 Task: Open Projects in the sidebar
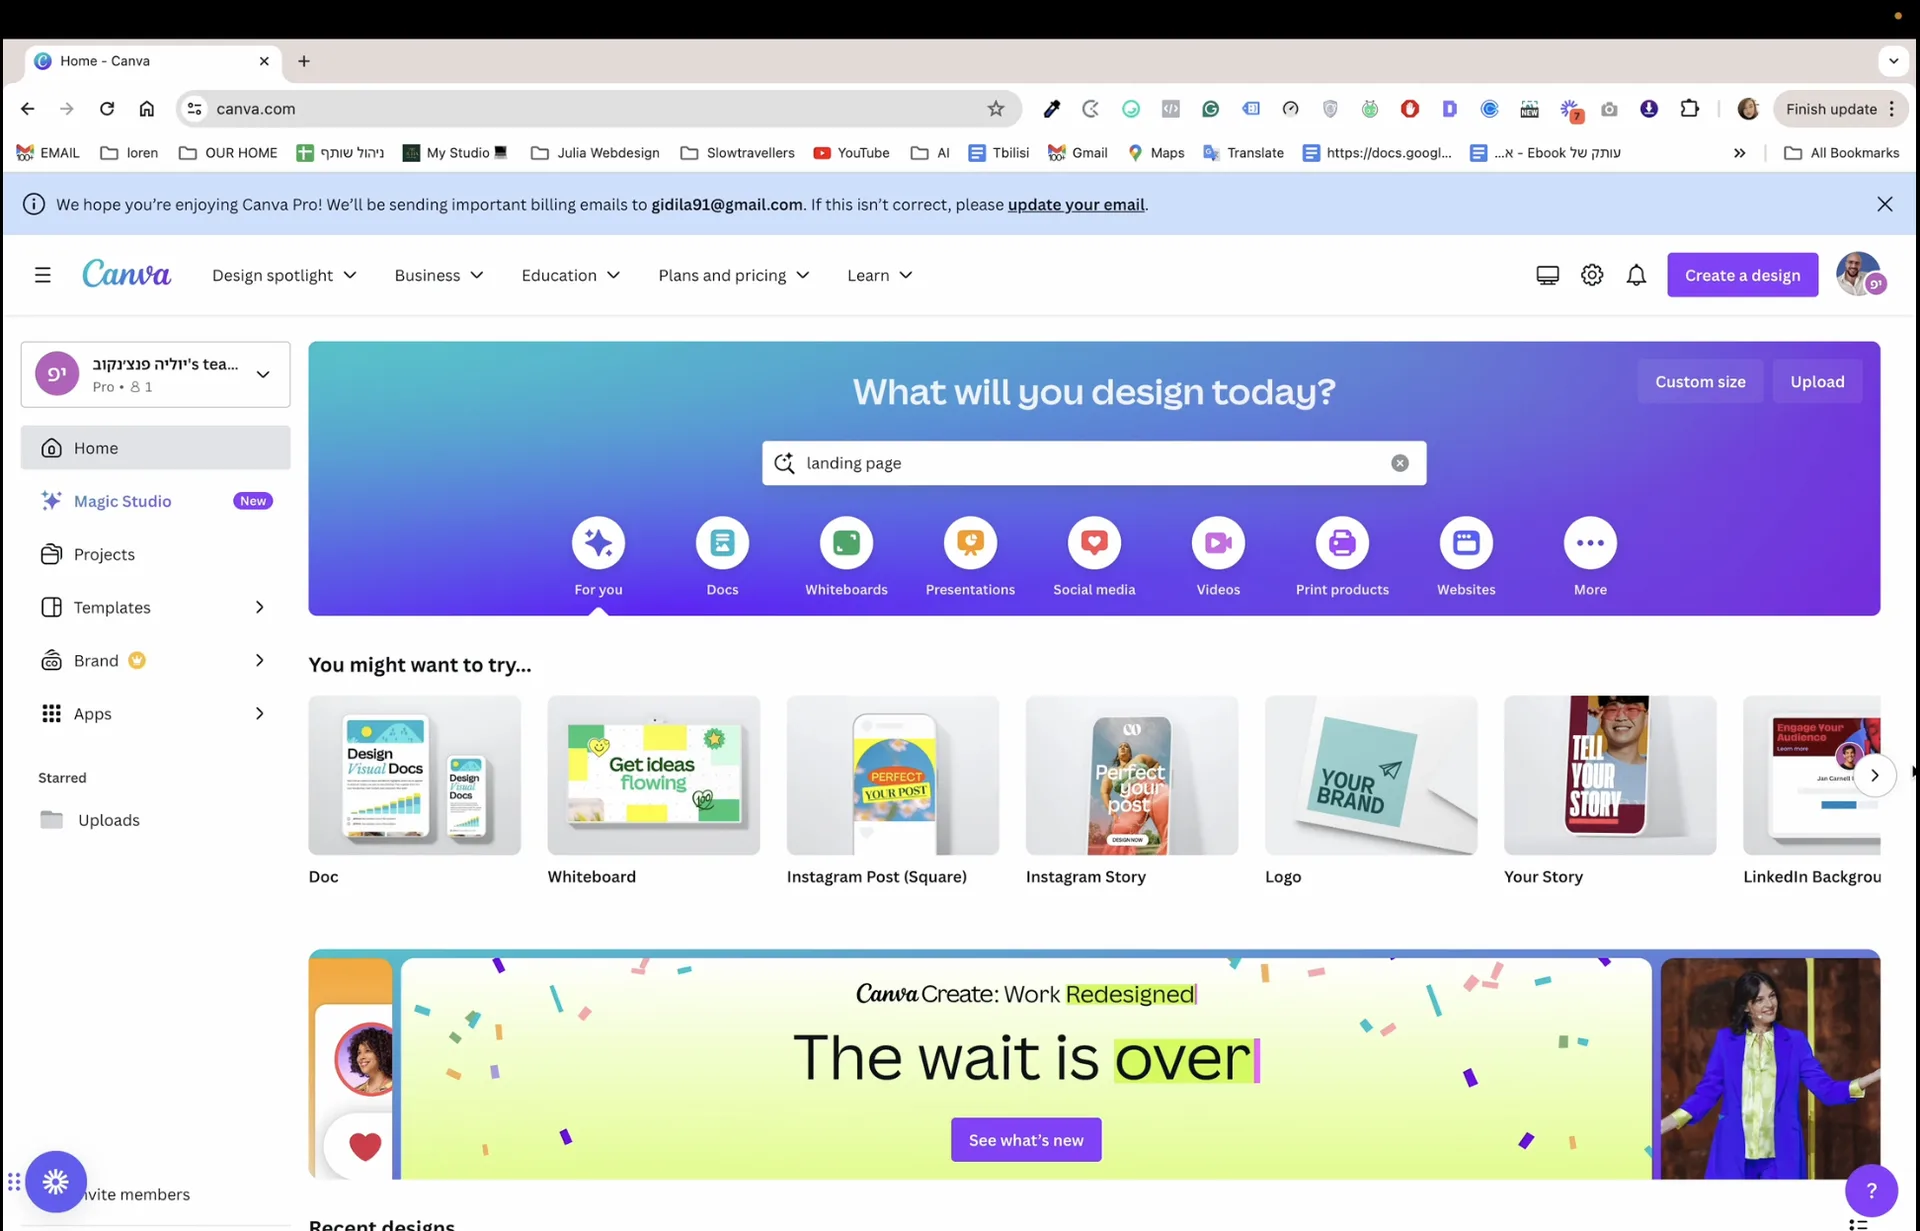coord(156,554)
